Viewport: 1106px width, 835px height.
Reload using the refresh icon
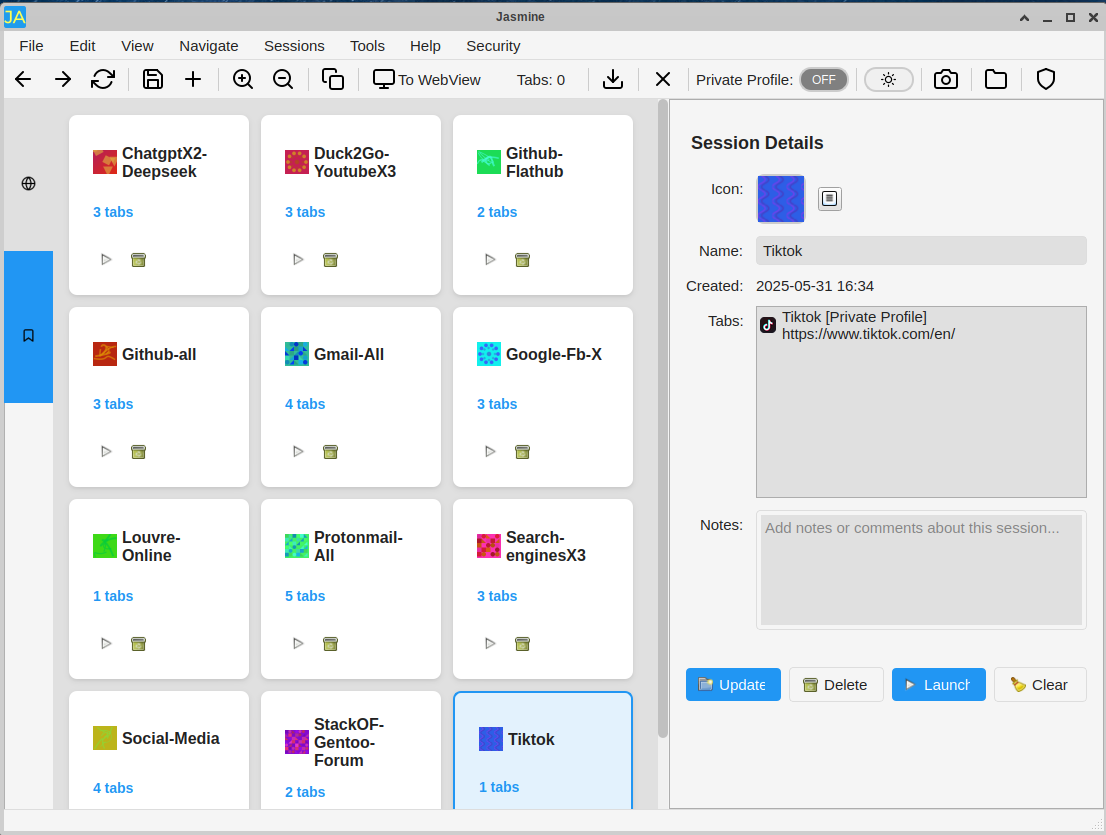[x=103, y=80]
